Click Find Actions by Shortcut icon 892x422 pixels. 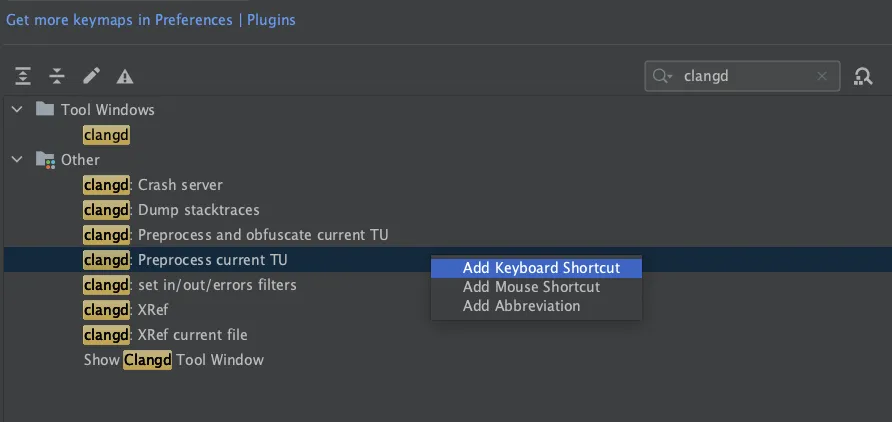(x=863, y=76)
